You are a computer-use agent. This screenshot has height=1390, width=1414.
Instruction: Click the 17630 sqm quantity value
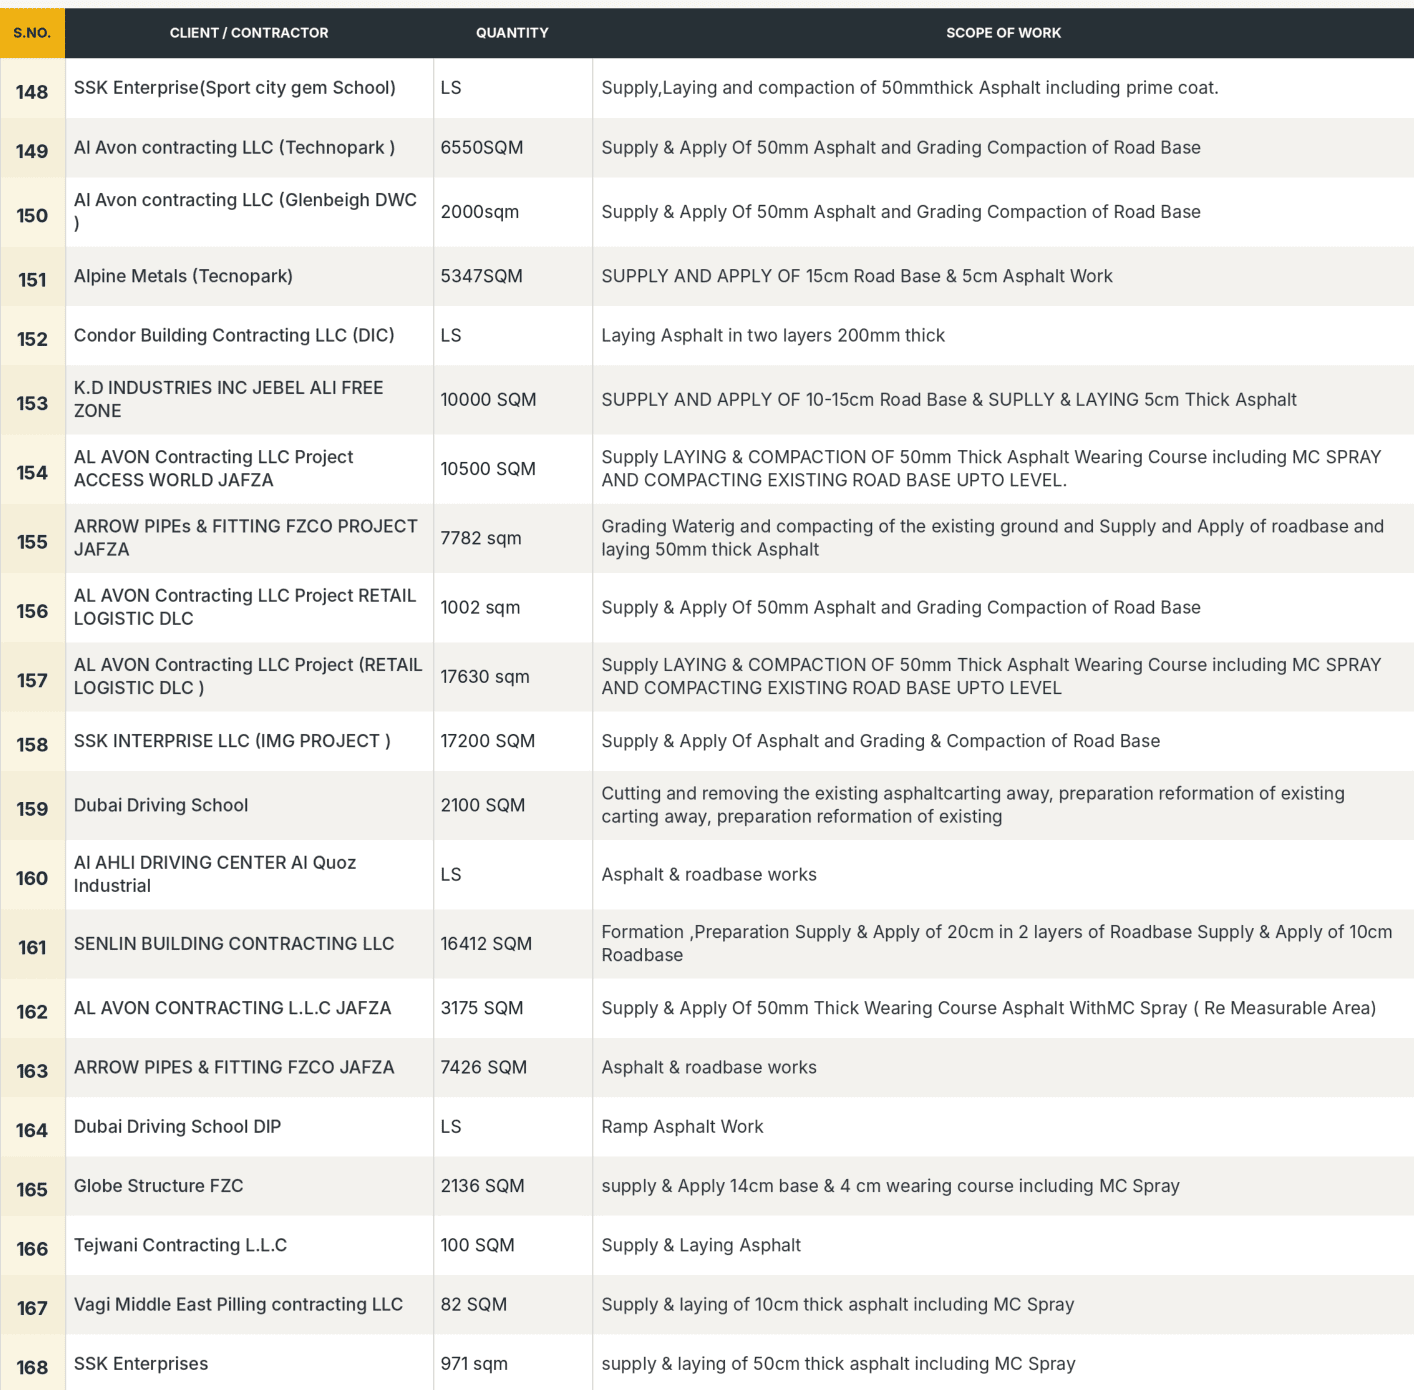pyautogui.click(x=485, y=677)
